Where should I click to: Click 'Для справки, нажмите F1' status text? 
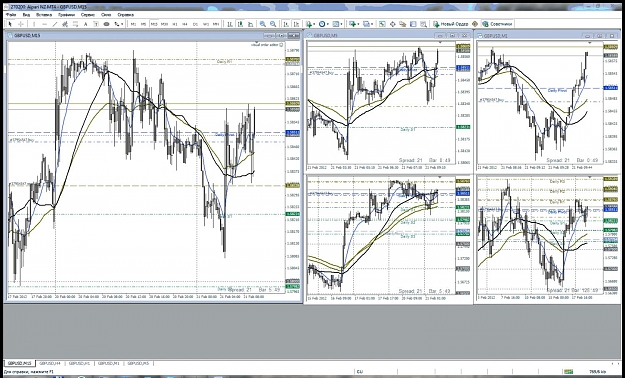tap(28, 372)
